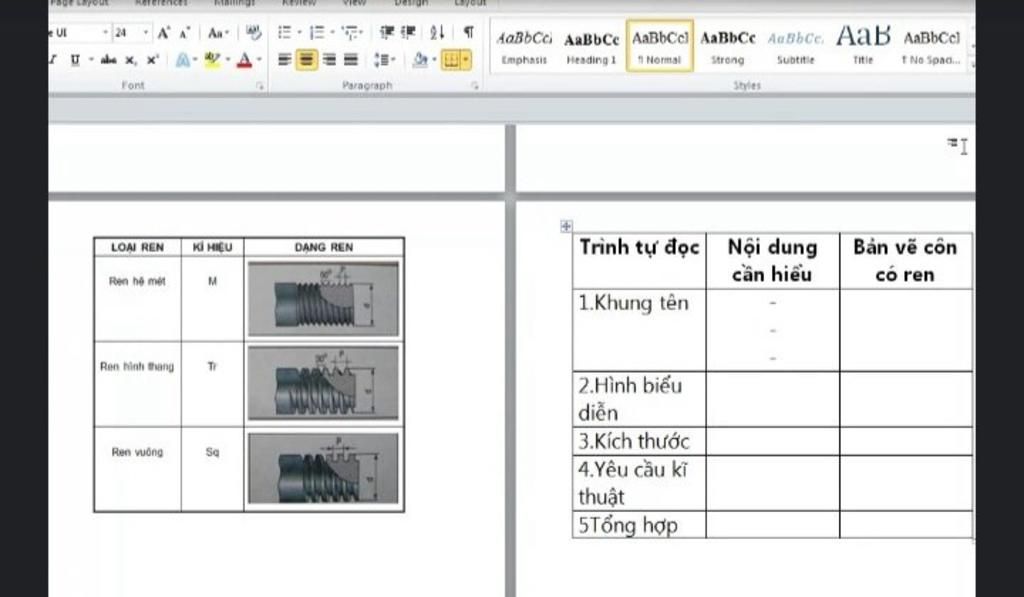This screenshot has width=1024, height=597.
Task: Apply the red font color
Action: point(244,60)
